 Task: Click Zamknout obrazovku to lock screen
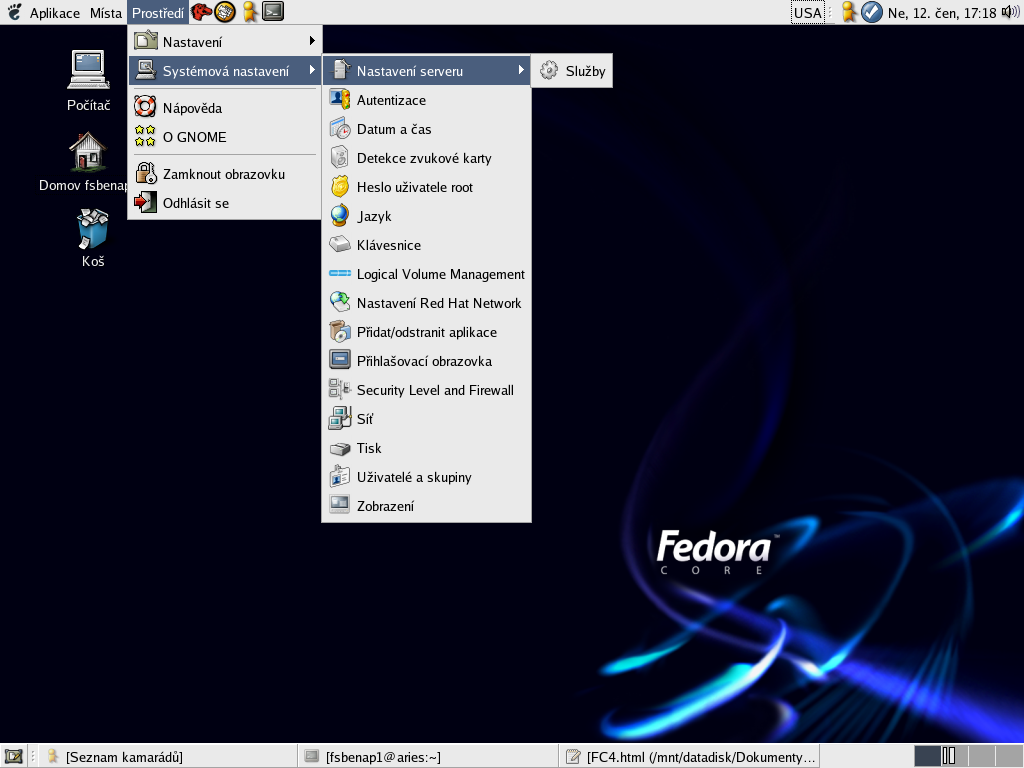[x=225, y=174]
